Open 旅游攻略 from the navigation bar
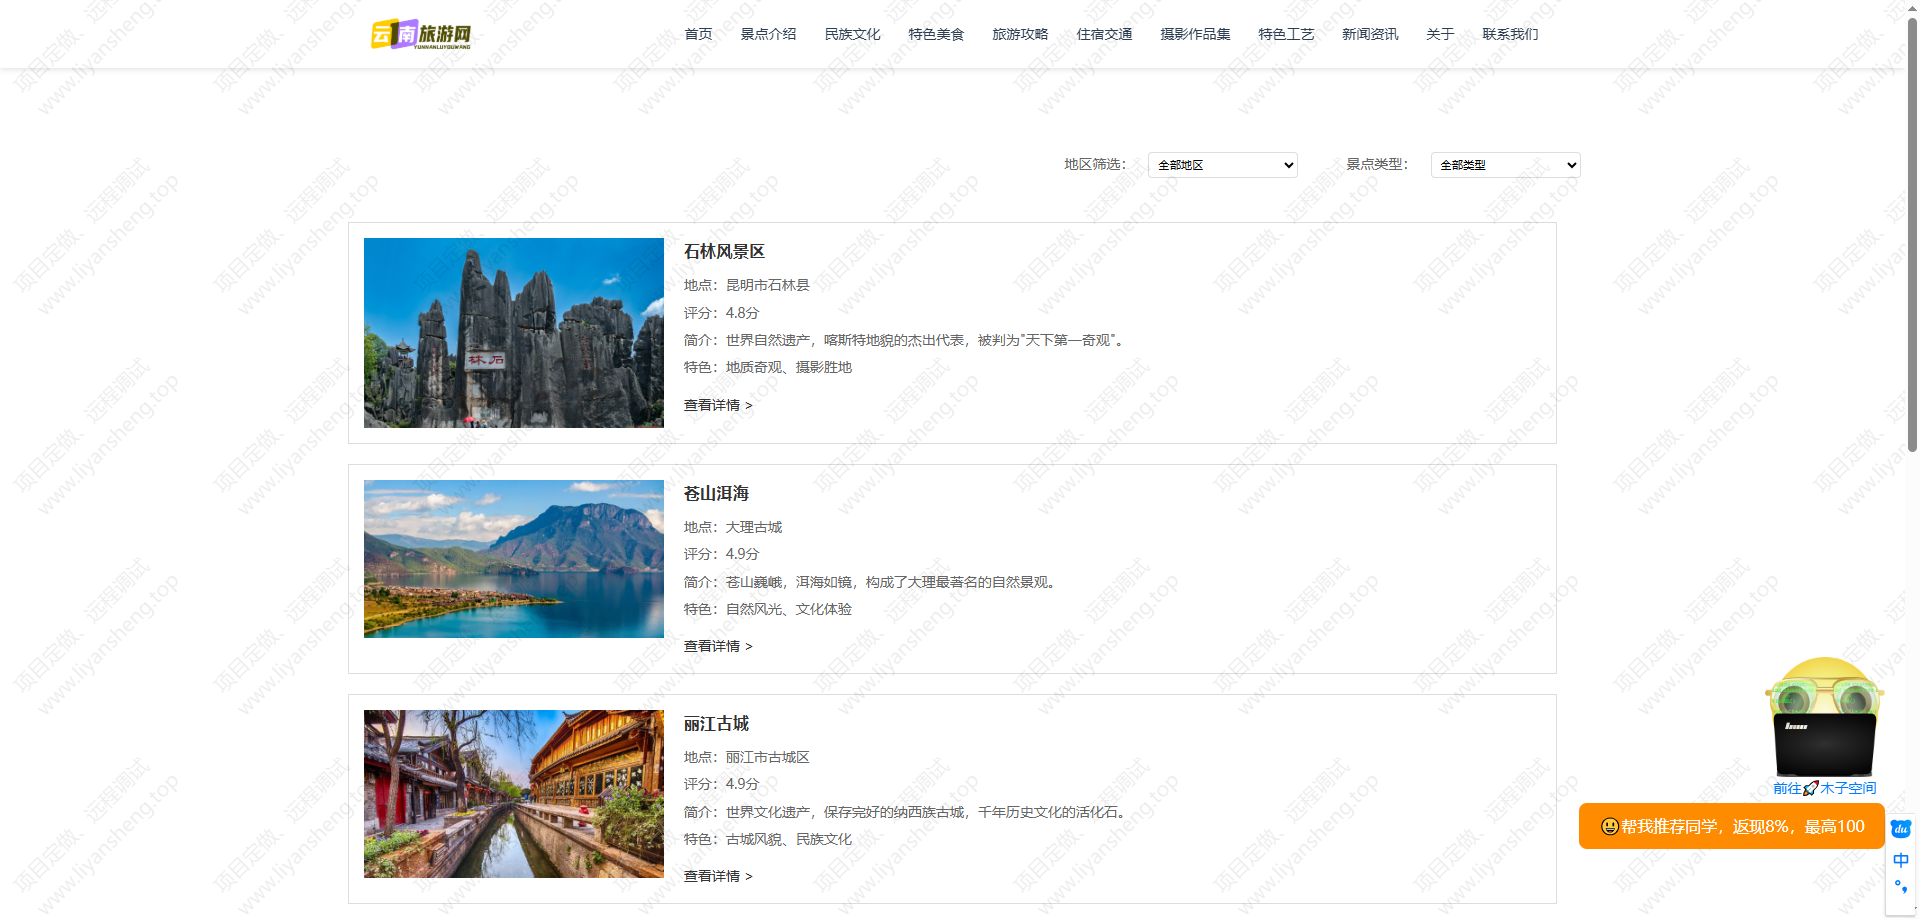1920x919 pixels. coord(1020,34)
